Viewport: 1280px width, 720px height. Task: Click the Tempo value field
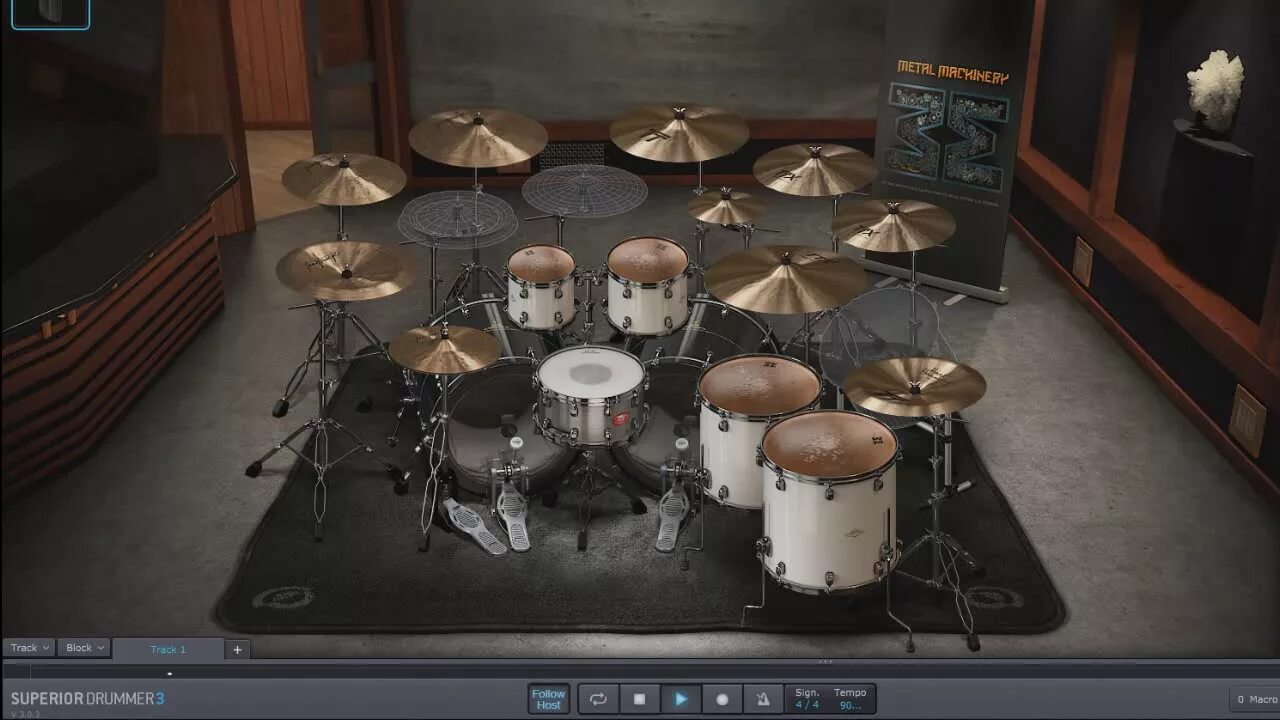coord(850,699)
